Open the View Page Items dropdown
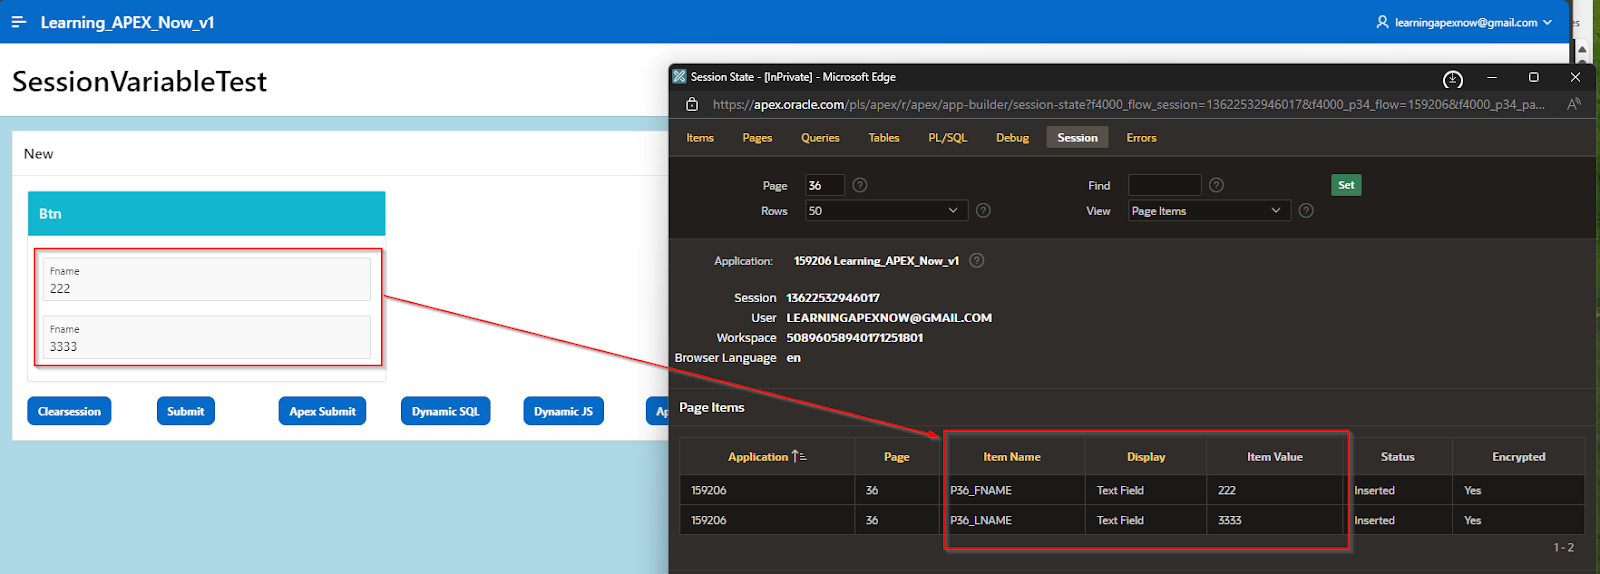The width and height of the screenshot is (1600, 574). tap(1210, 210)
